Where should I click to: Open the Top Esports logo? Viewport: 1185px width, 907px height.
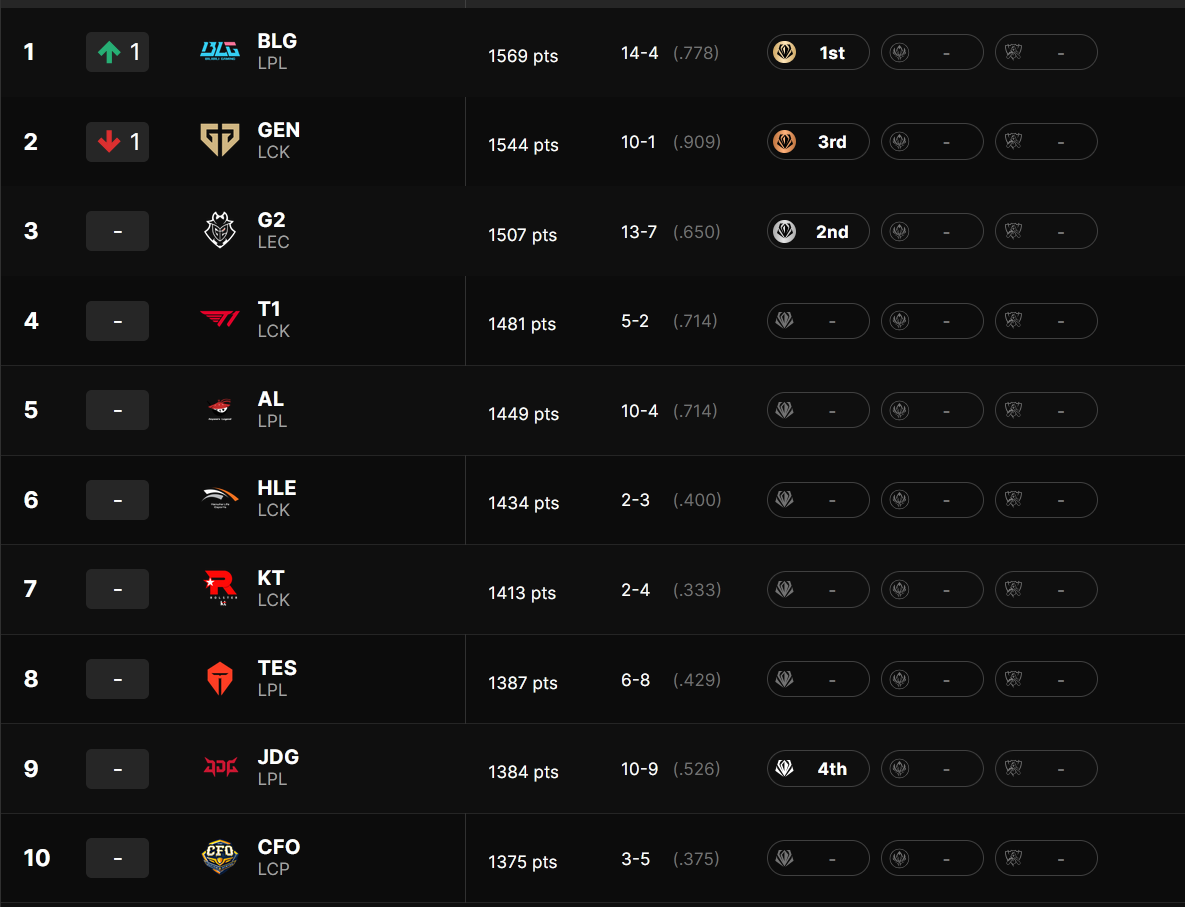click(220, 678)
